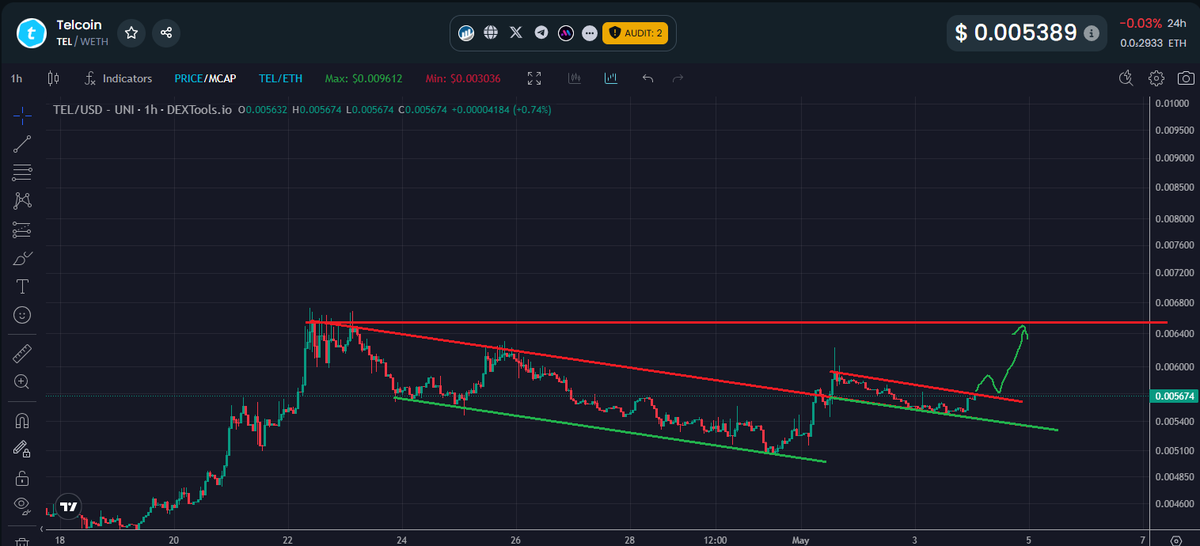Screen dimensions: 1200x546
Task: Click the TradingView logo on chart
Action: coord(68,506)
